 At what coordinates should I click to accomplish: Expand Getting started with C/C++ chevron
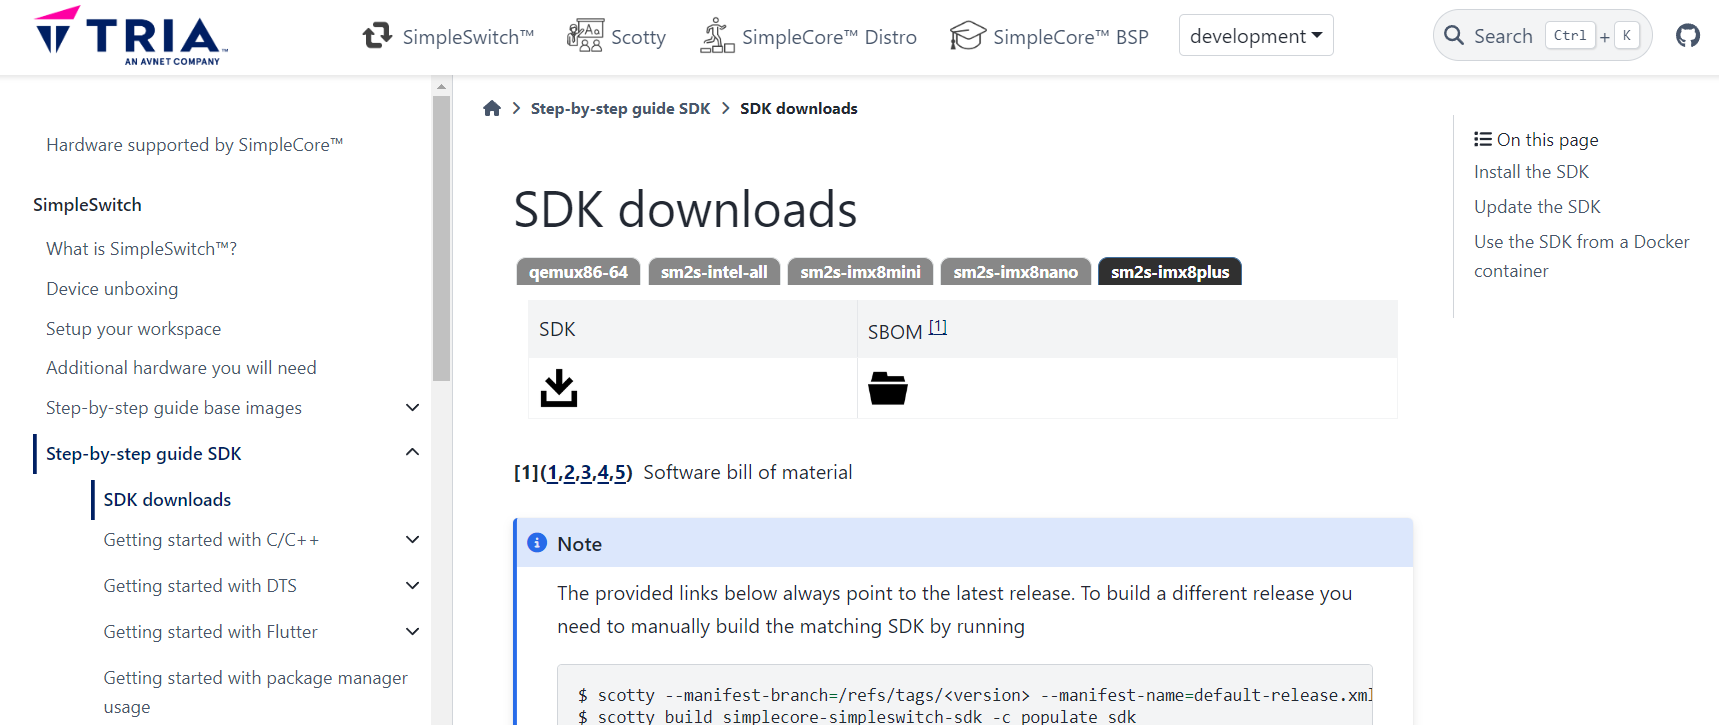pos(412,539)
